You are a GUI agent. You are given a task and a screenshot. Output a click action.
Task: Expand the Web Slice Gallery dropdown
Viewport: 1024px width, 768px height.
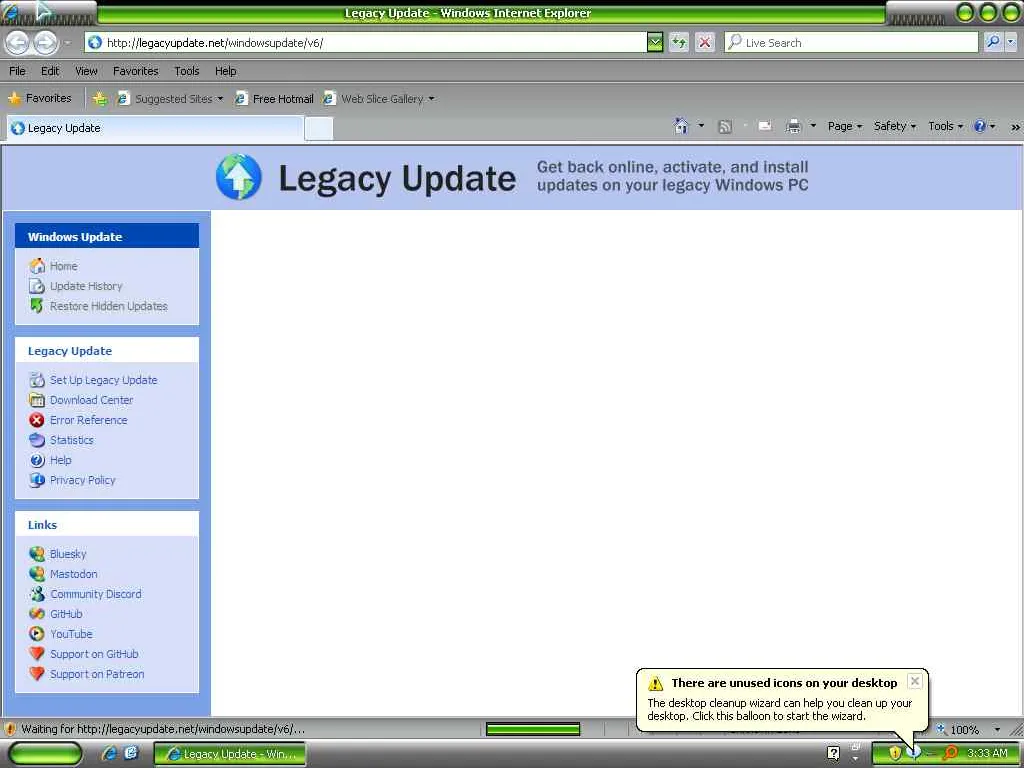point(431,99)
